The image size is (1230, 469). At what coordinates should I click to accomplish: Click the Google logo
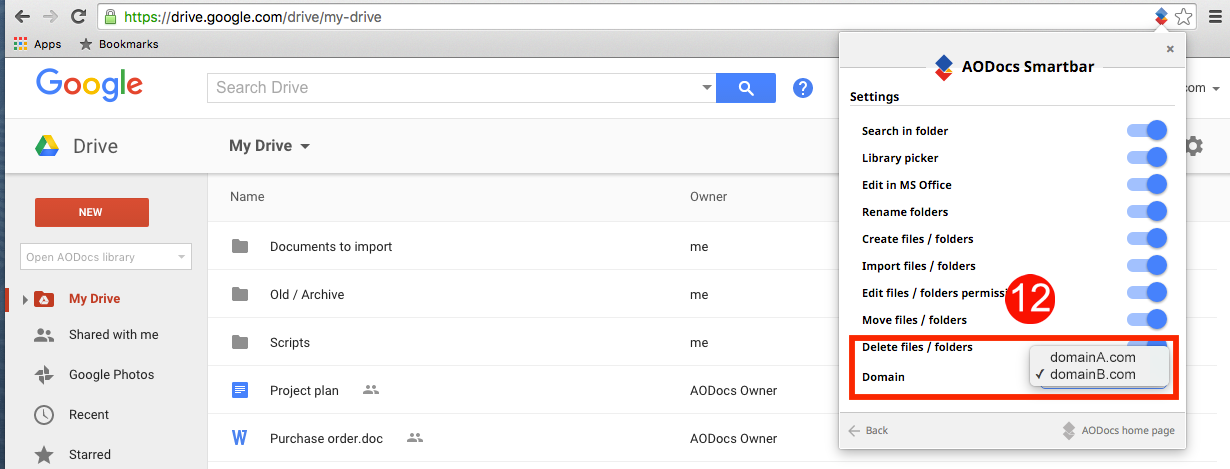tap(89, 84)
